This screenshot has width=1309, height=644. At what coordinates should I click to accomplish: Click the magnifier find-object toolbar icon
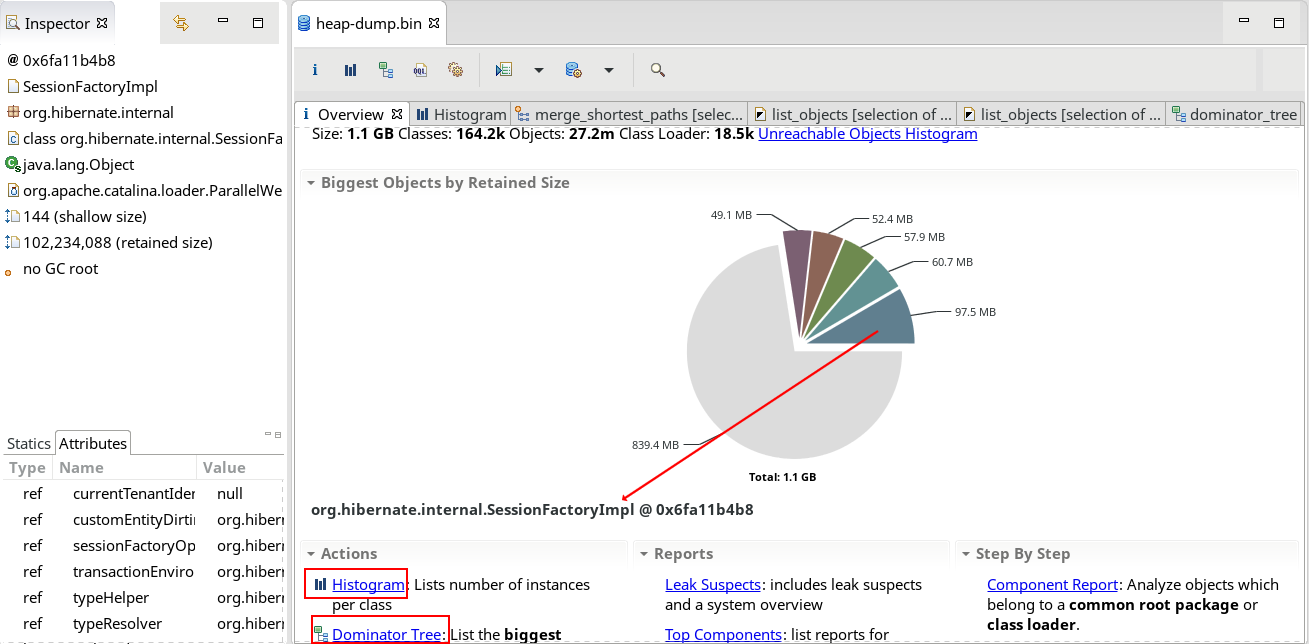[x=657, y=70]
